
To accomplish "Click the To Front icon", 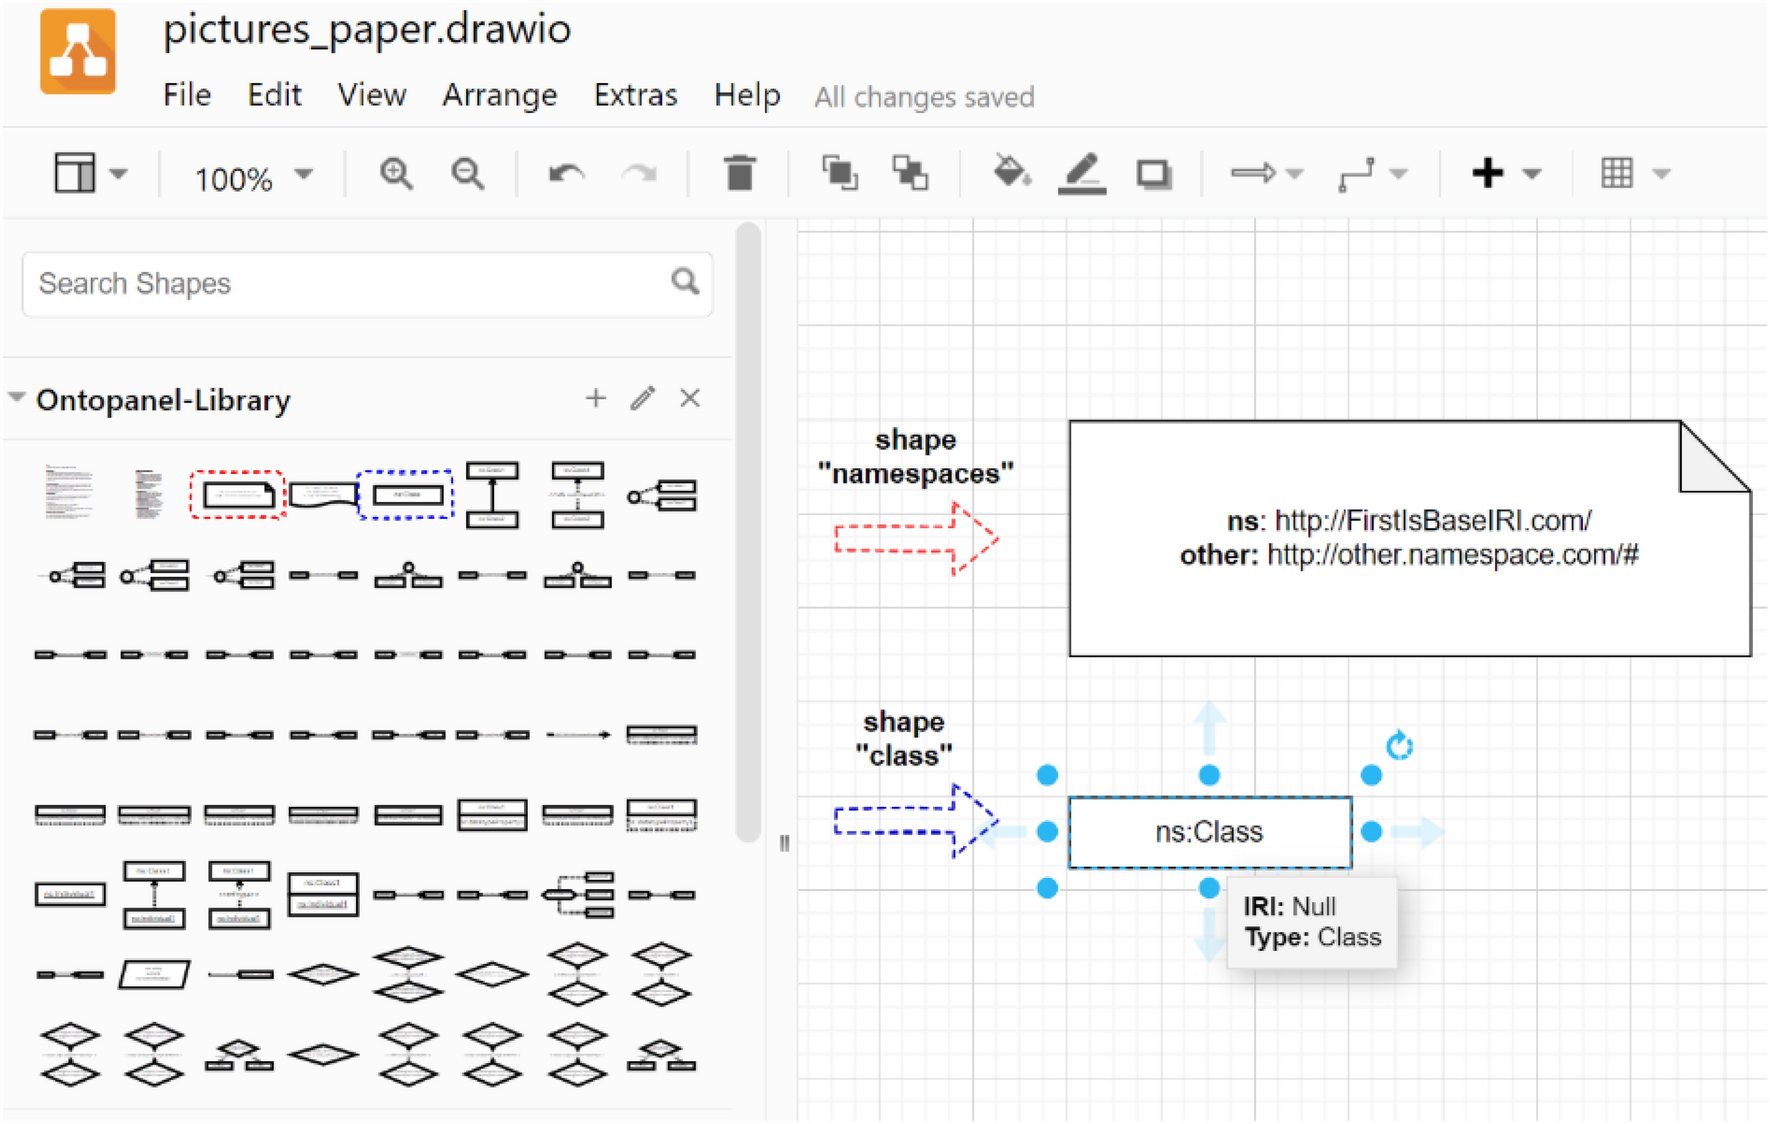I will 839,174.
